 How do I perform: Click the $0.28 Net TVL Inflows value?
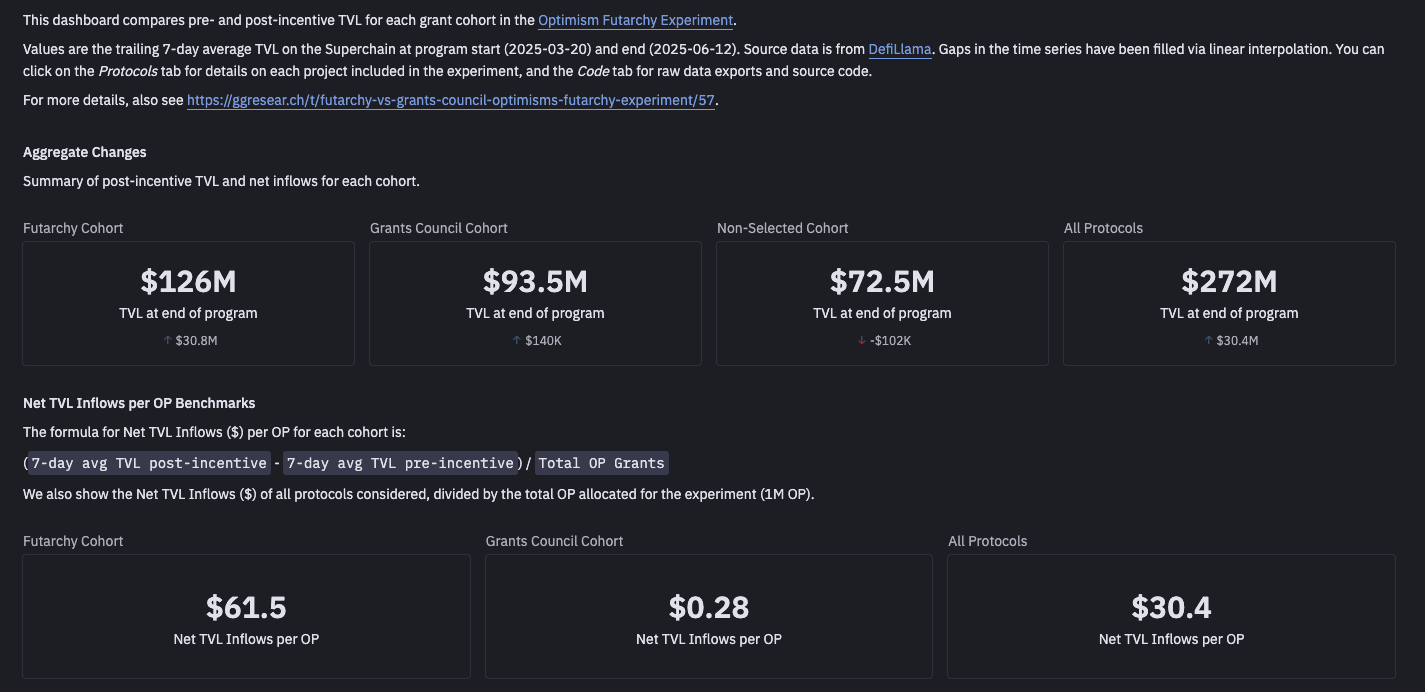709,607
